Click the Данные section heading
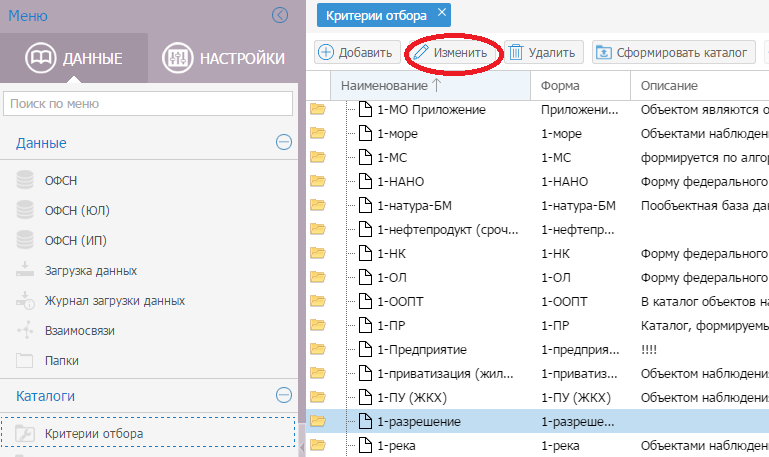The image size is (769, 457). 41,143
